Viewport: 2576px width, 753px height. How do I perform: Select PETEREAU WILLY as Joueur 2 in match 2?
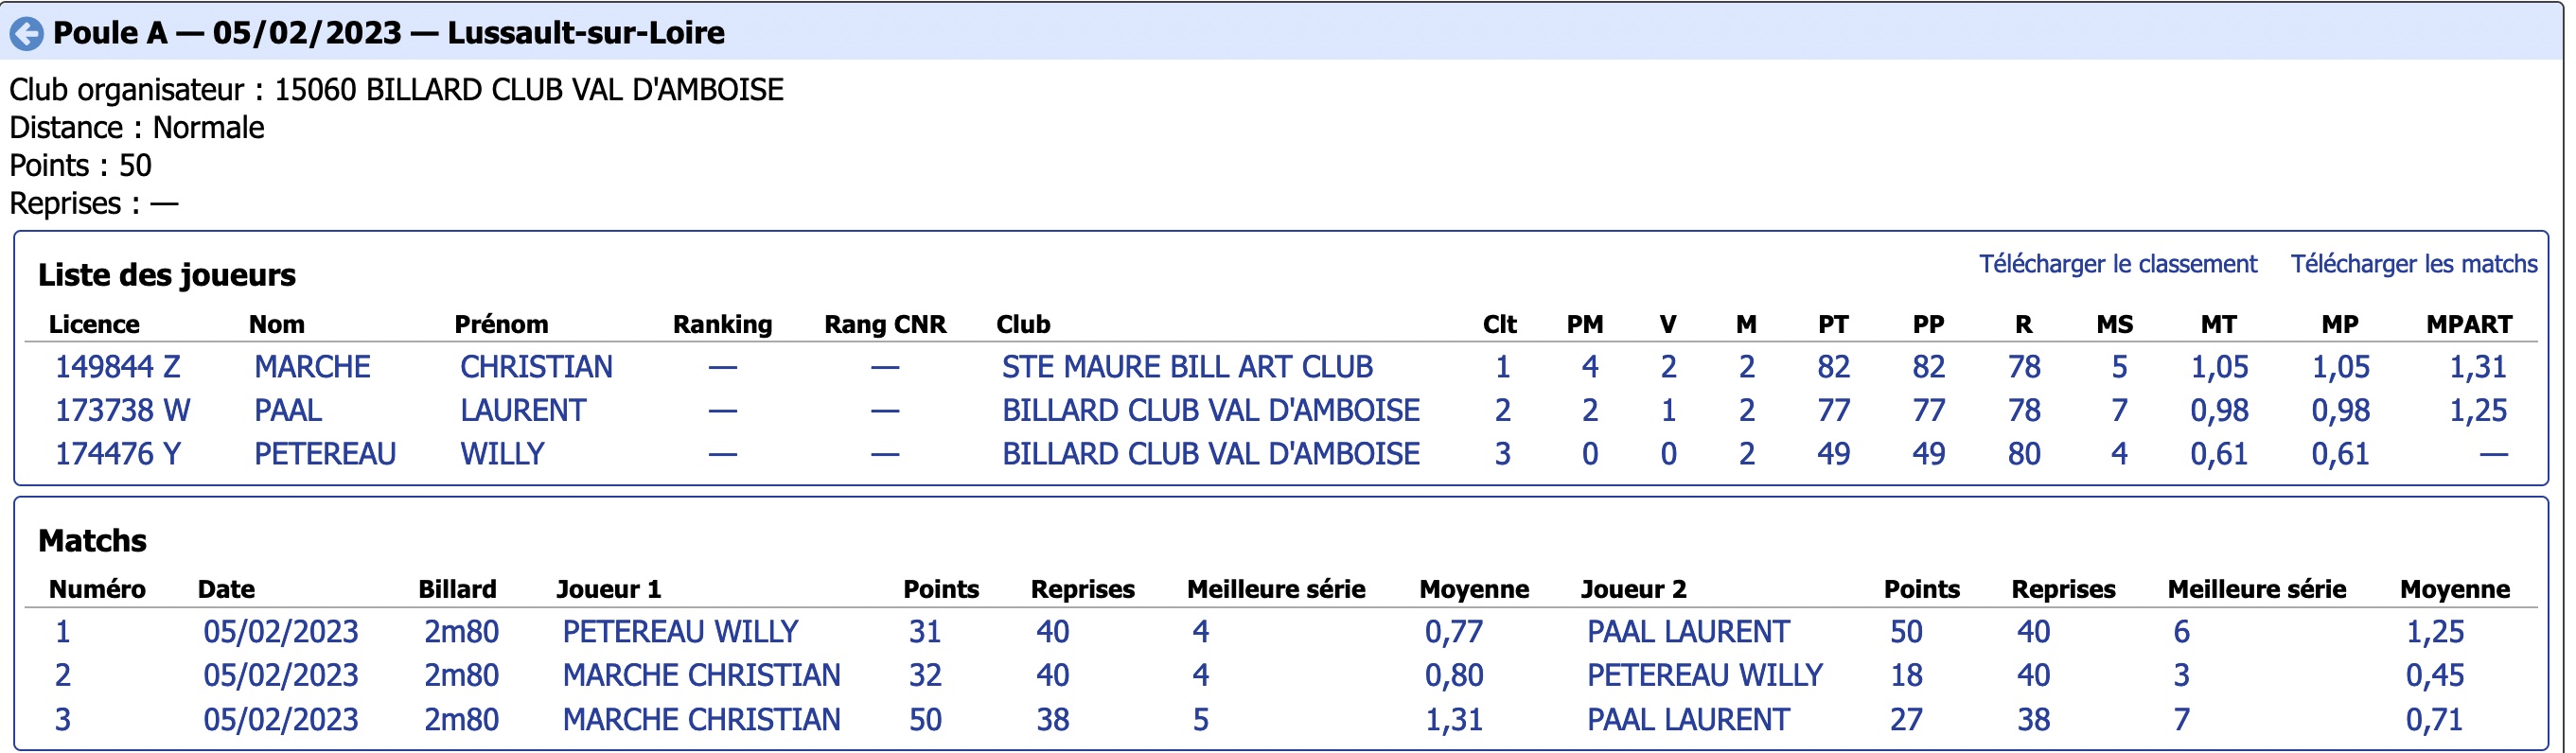pos(1705,675)
